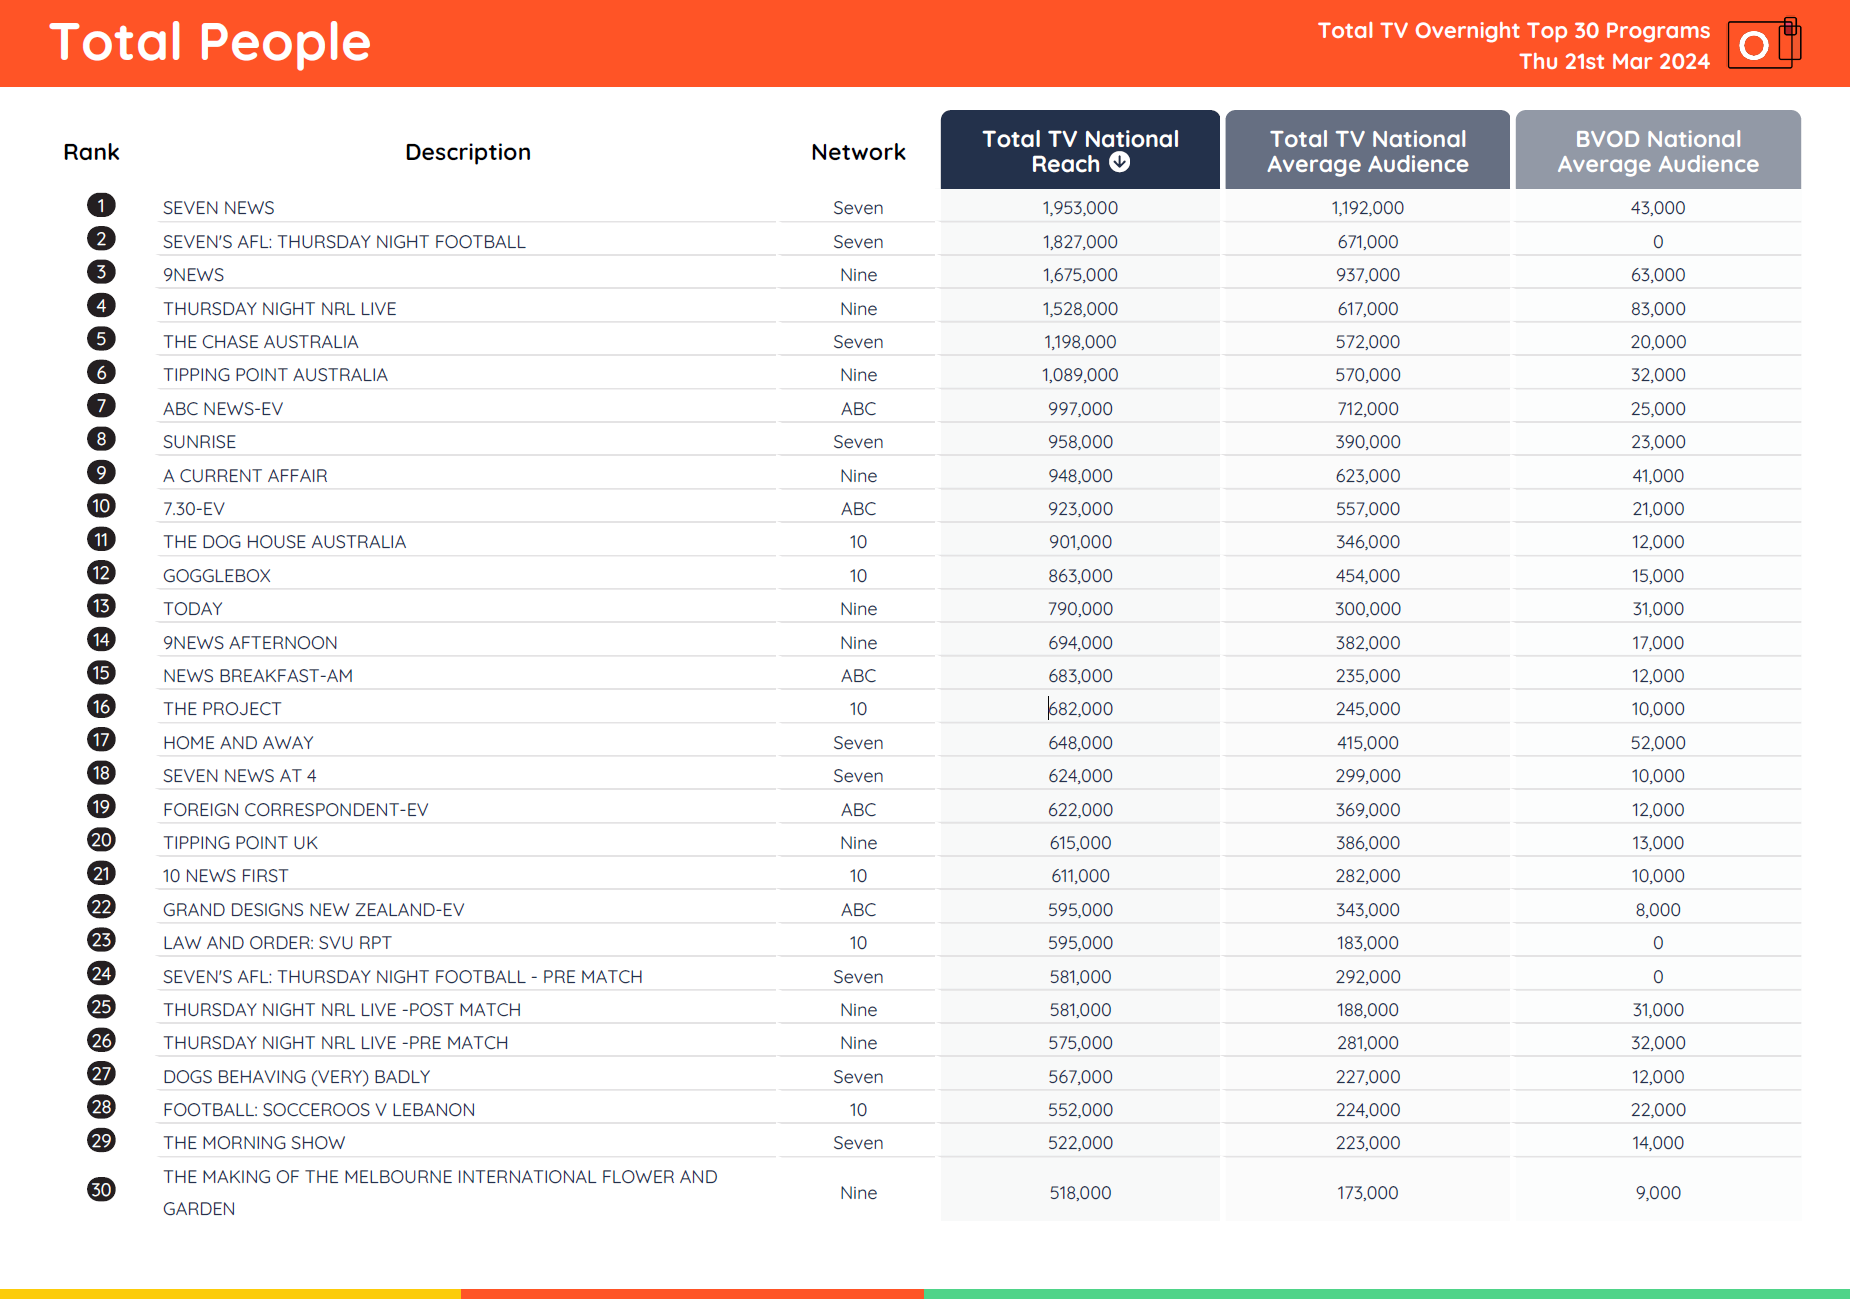Click the sort arrow in Reach header
The height and width of the screenshot is (1299, 1850).
(x=1120, y=162)
